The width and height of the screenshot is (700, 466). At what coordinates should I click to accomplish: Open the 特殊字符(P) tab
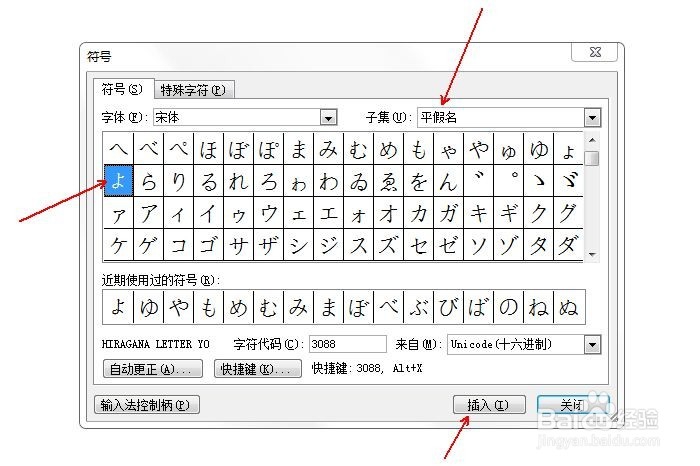[x=193, y=90]
